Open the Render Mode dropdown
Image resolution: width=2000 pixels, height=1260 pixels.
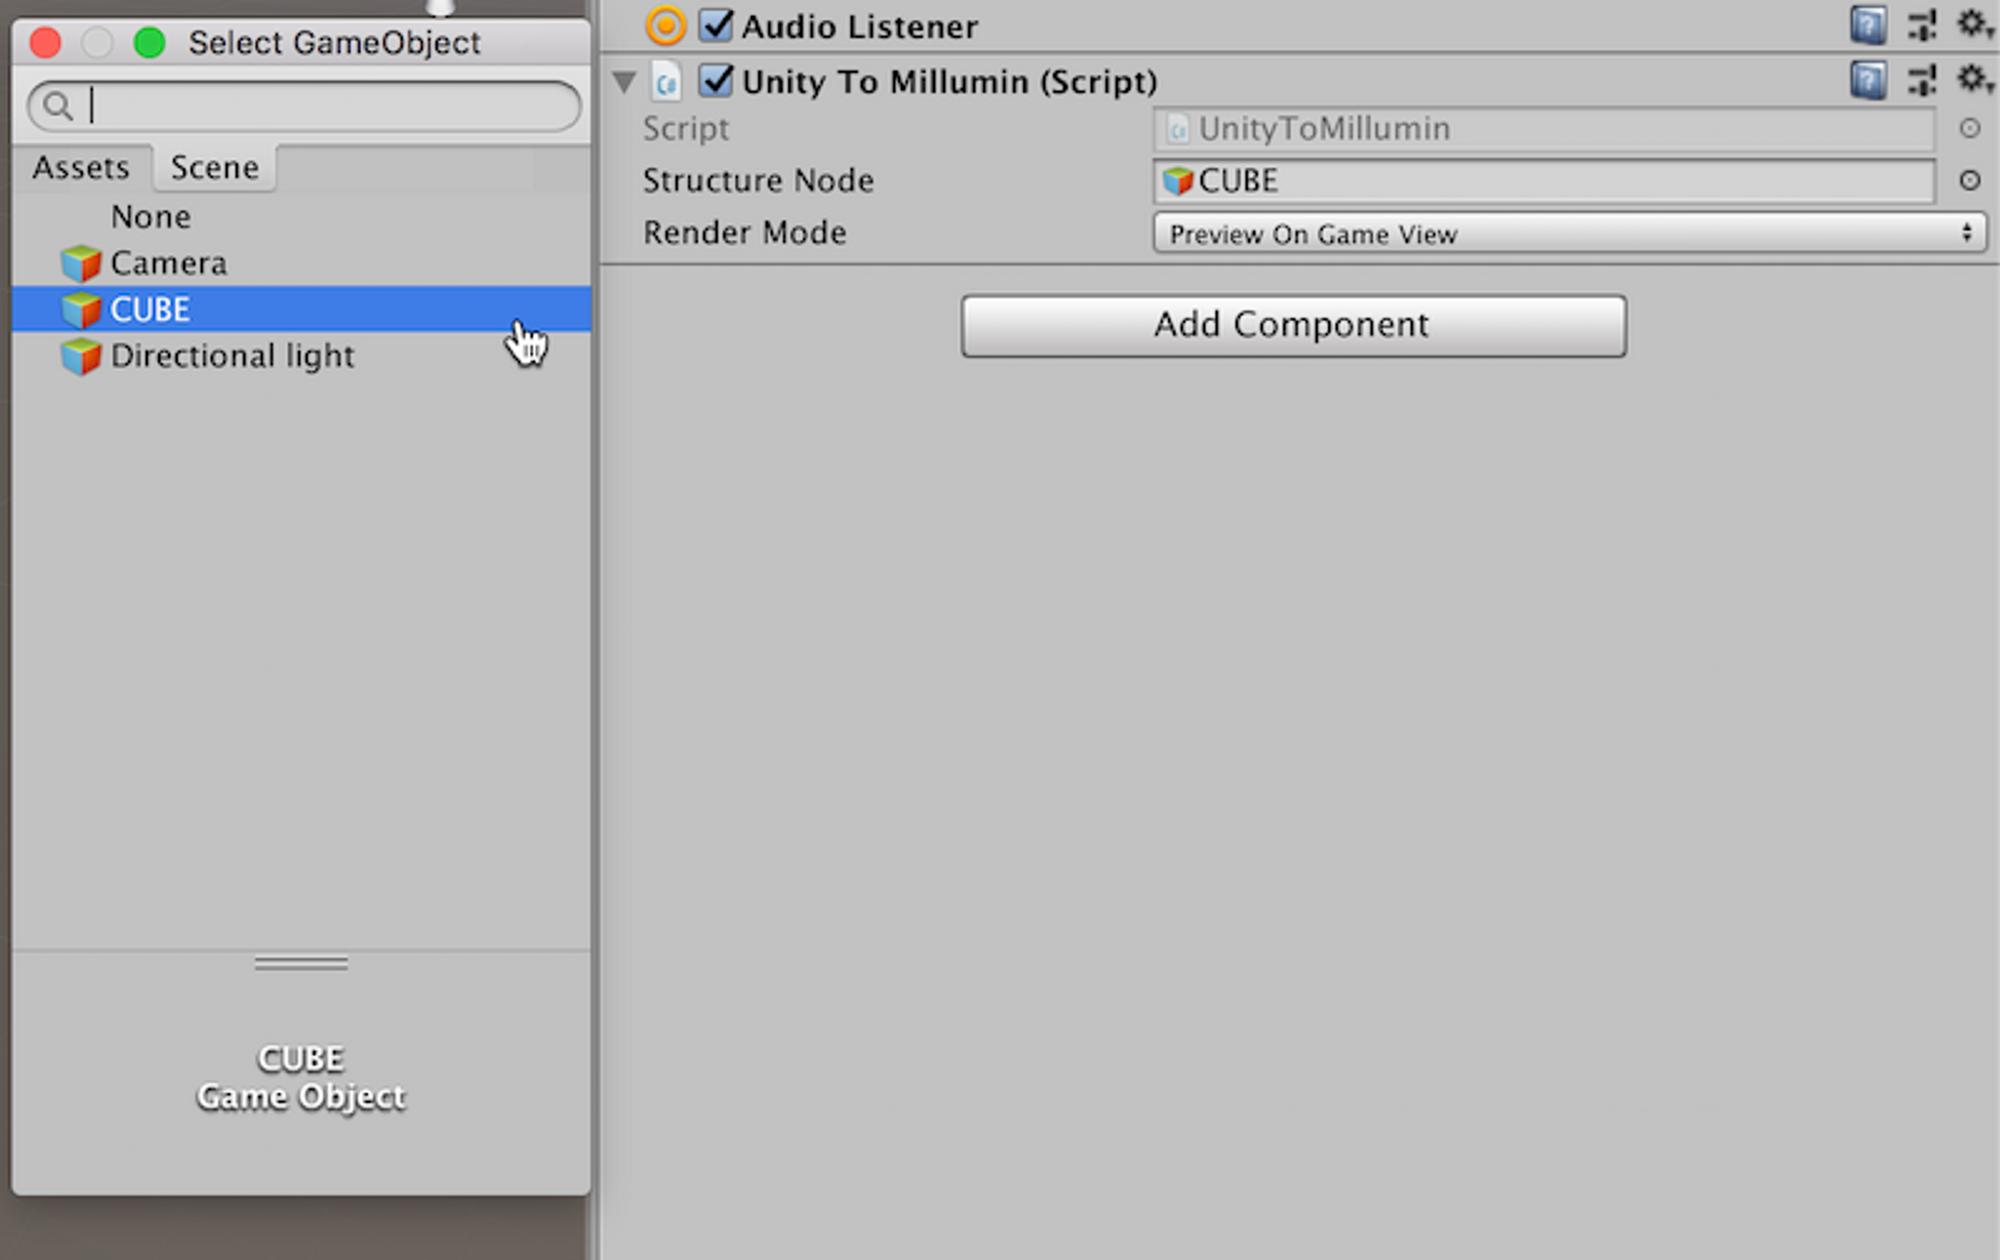point(1569,233)
